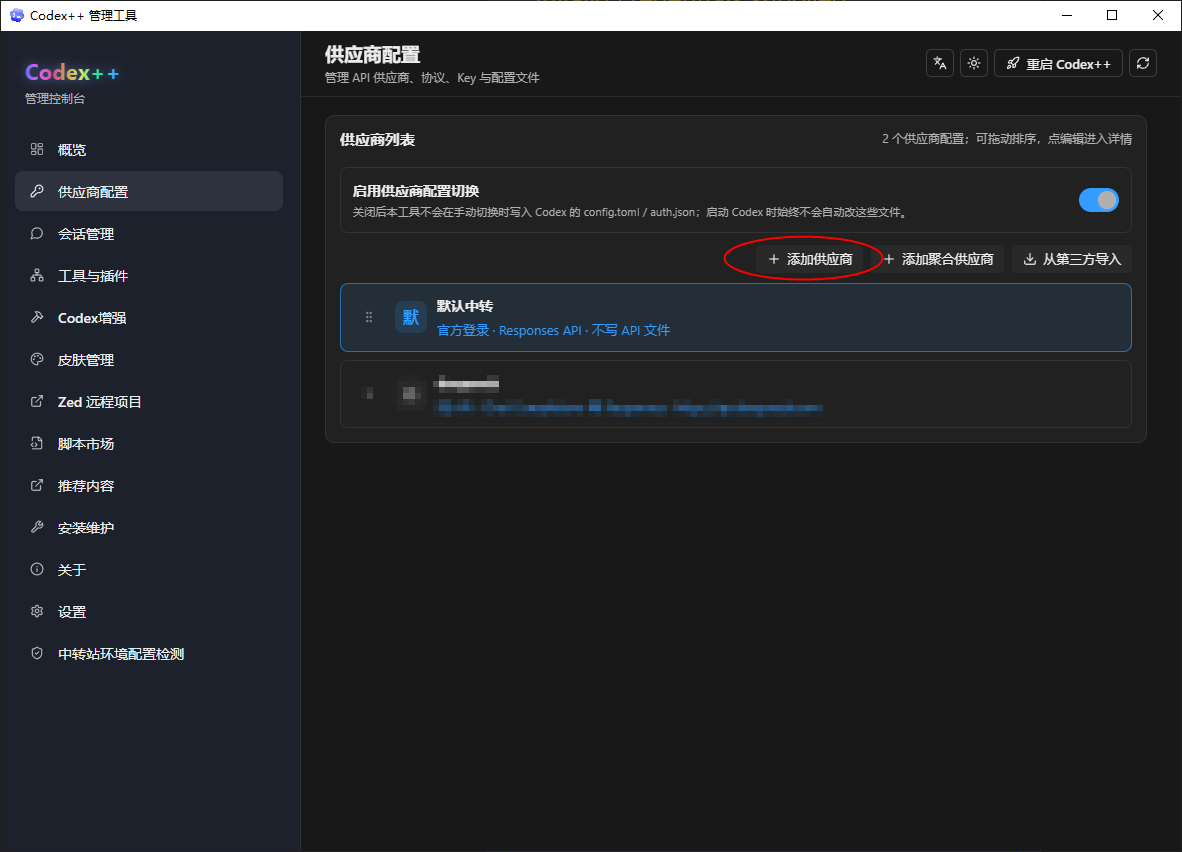Viewport: 1182px width, 852px height.
Task: Open 中转站环境配置检测
Action: tap(149, 653)
